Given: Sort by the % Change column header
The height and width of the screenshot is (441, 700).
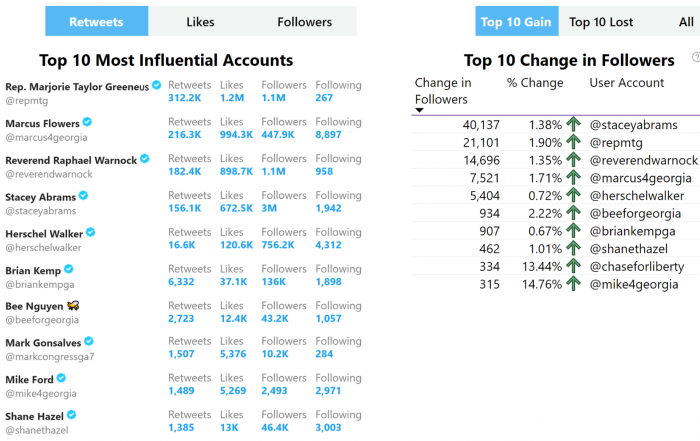Looking at the screenshot, I should coord(535,83).
